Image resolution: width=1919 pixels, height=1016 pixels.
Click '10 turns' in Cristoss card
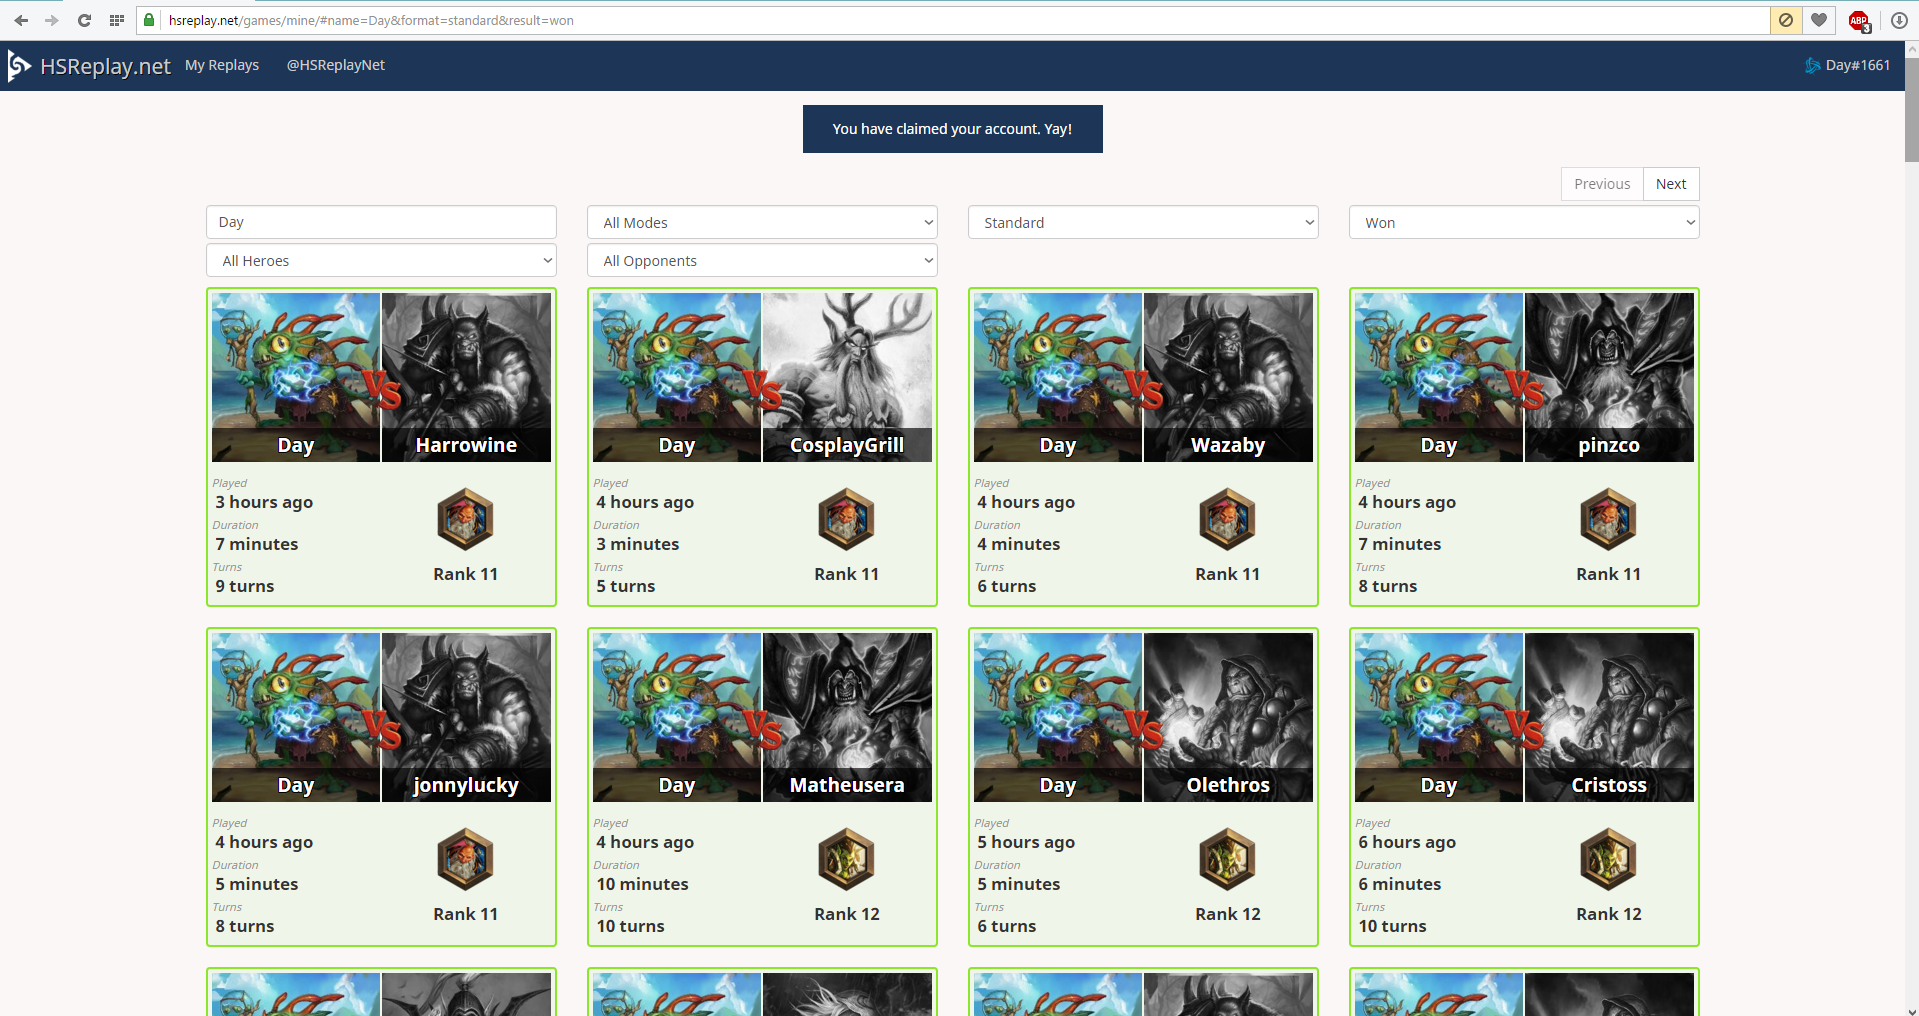[x=1392, y=926]
